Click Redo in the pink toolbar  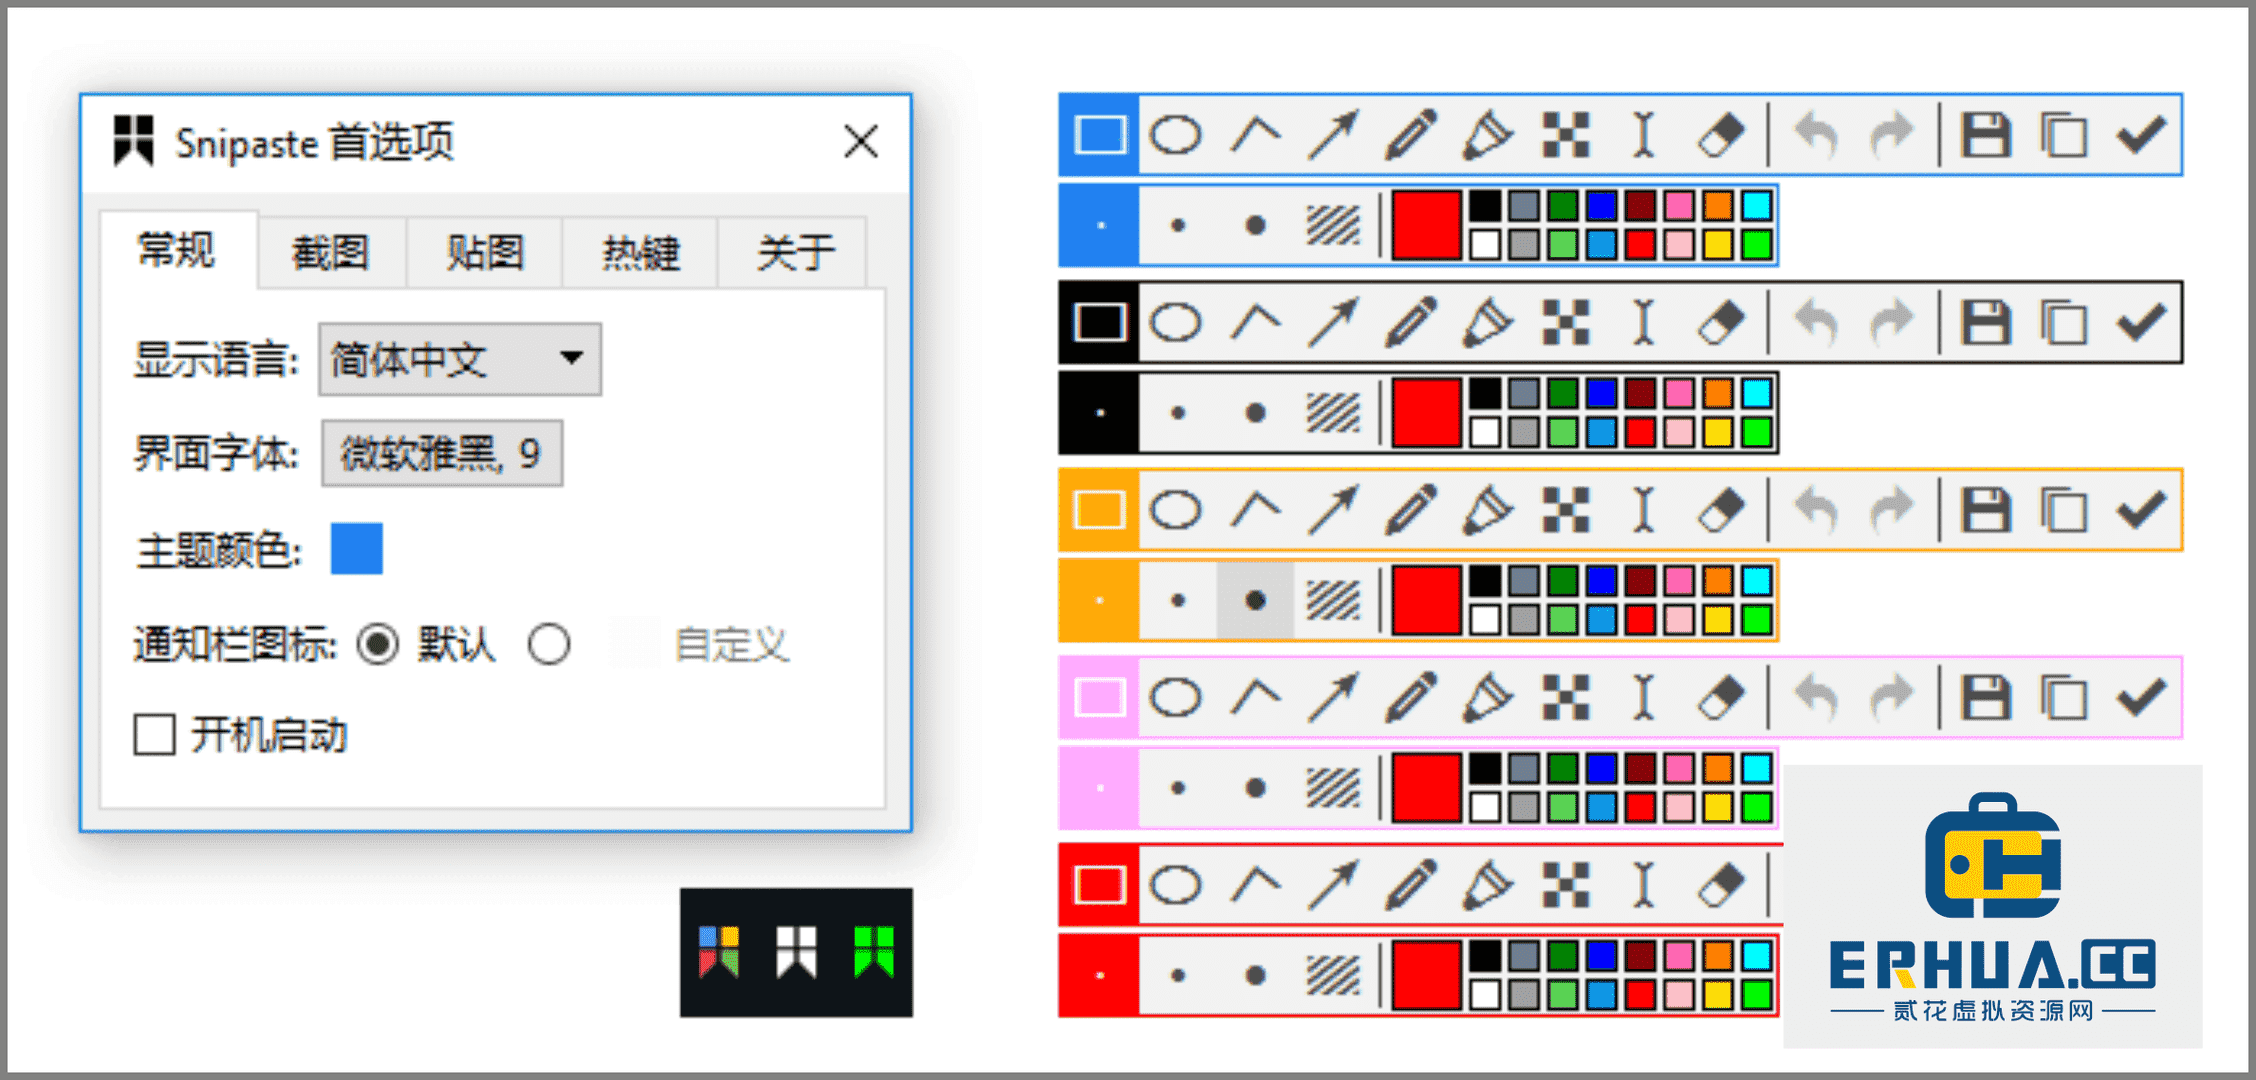coord(1892,697)
